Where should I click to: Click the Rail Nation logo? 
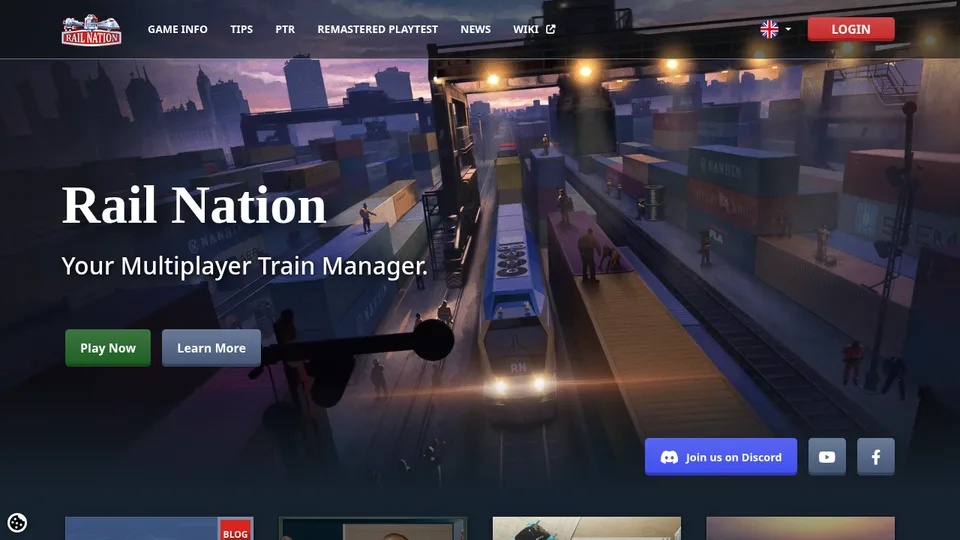coord(91,29)
